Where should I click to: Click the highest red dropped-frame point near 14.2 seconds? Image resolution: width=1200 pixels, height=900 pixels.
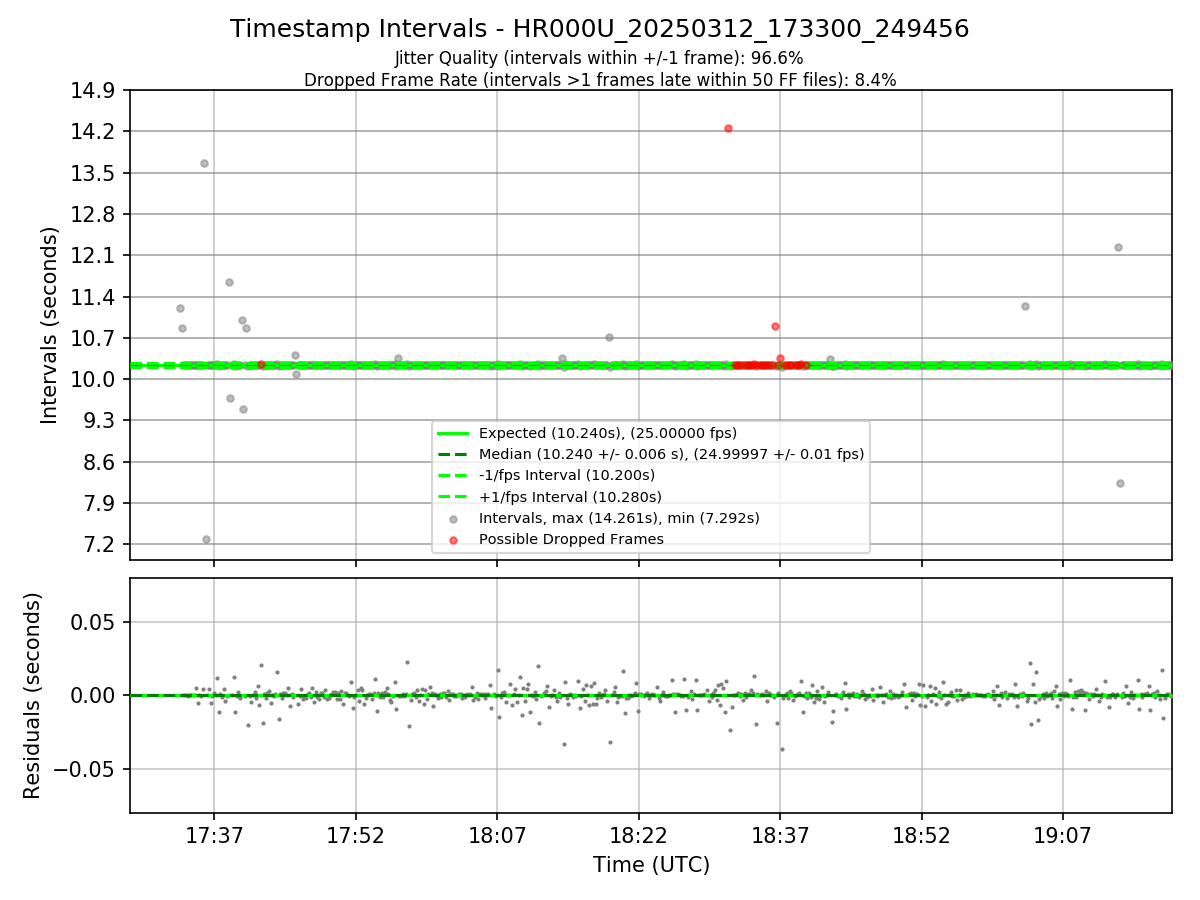coord(728,128)
